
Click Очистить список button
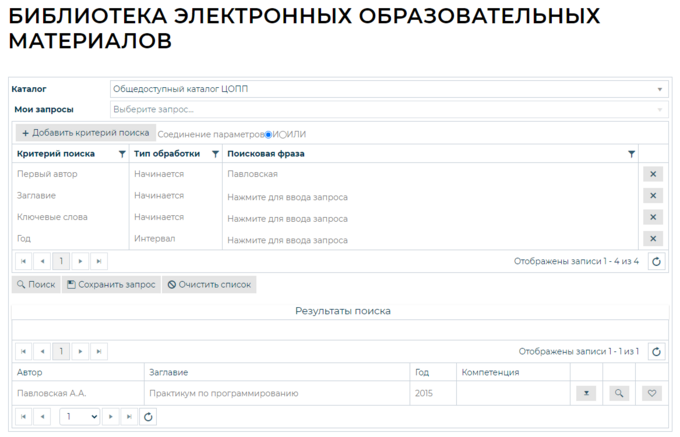209,284
